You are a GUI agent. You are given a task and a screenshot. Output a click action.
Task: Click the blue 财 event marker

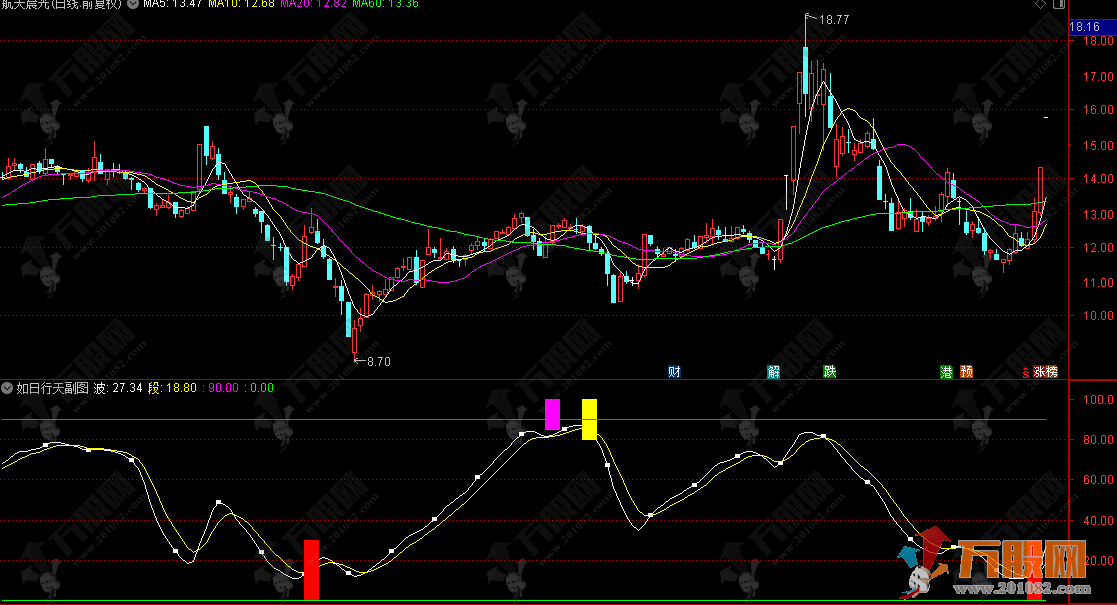coord(674,371)
